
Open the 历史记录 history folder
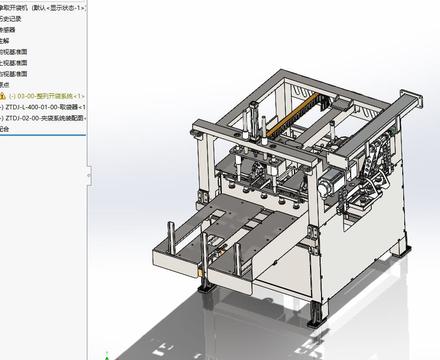(x=10, y=19)
